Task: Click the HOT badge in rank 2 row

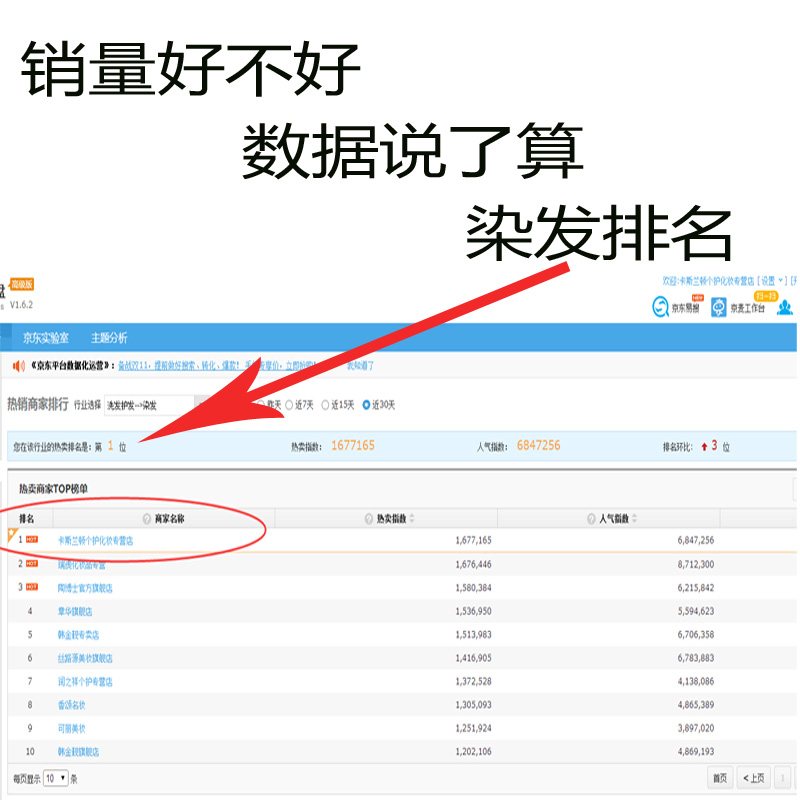Action: pyautogui.click(x=32, y=564)
